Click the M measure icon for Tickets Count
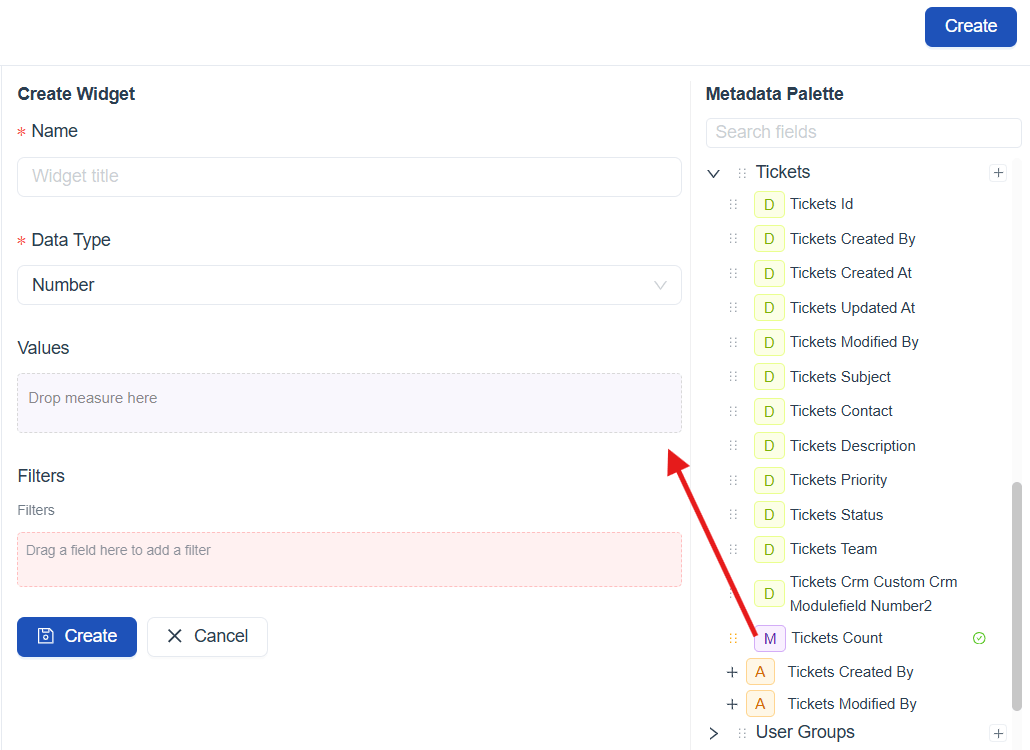The height and width of the screenshot is (750, 1030). coord(769,638)
